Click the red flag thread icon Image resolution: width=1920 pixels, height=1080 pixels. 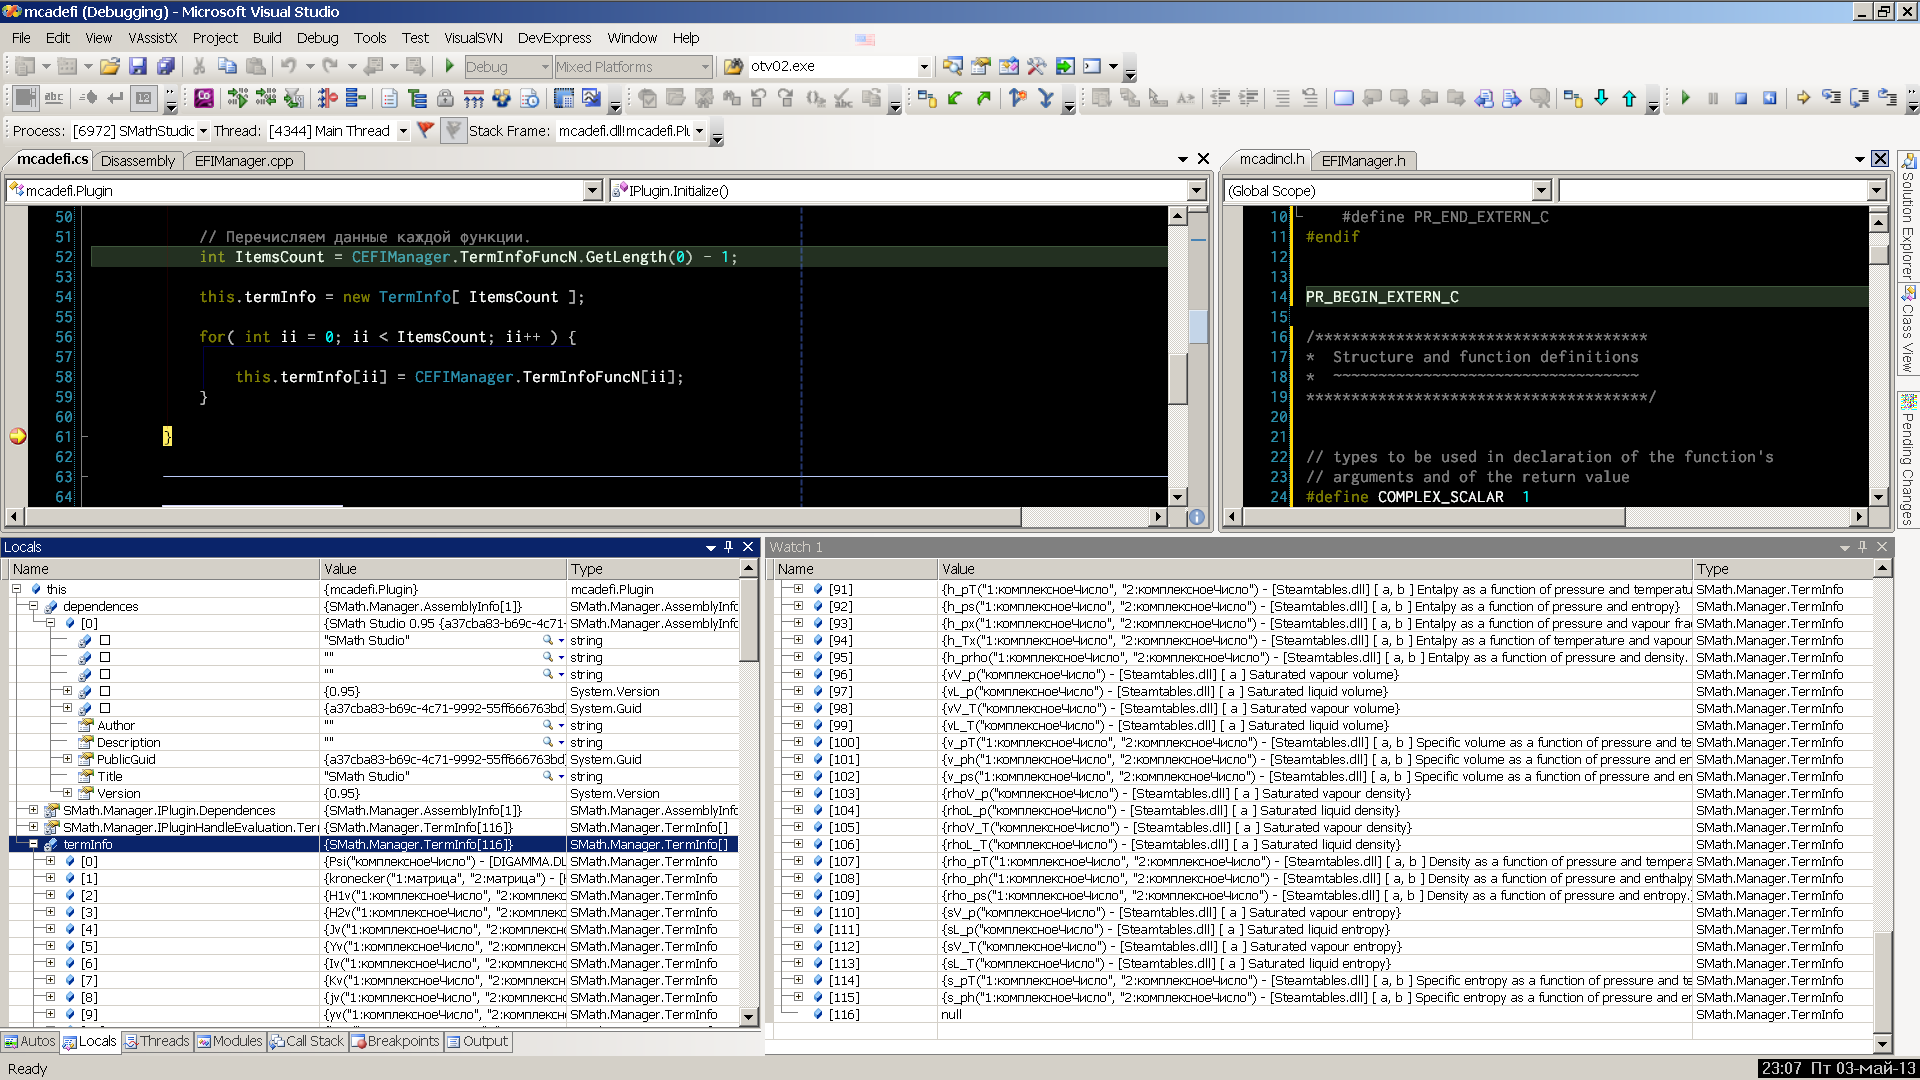(x=425, y=130)
